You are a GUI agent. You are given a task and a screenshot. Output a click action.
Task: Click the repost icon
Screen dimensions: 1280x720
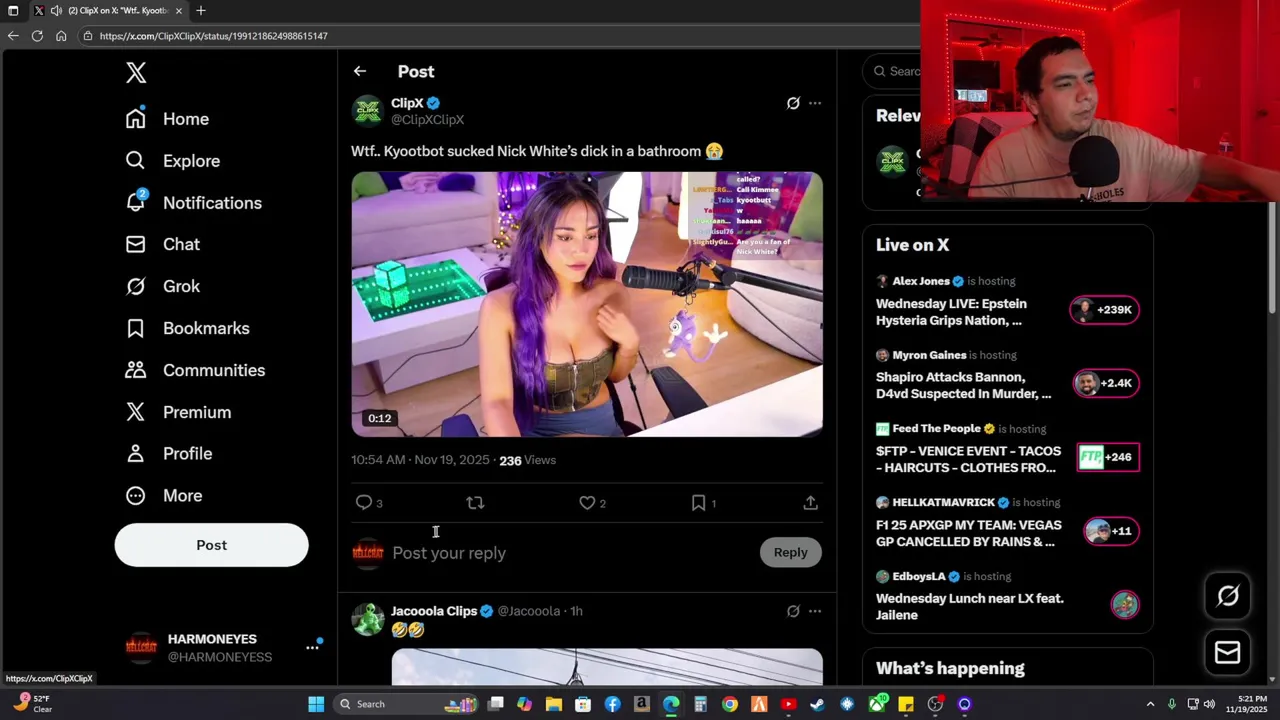[475, 503]
